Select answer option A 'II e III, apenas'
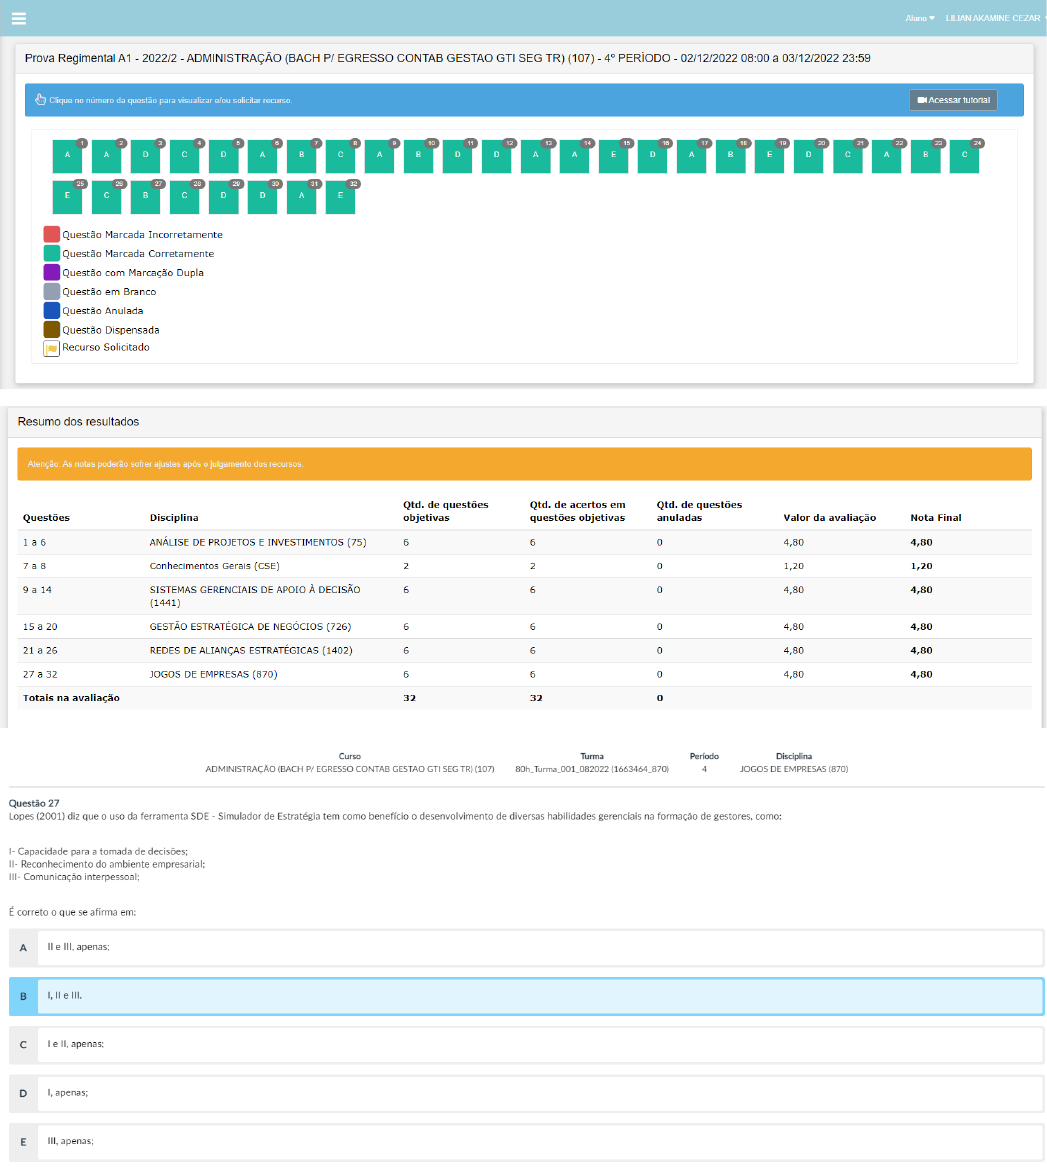1047x1167 pixels. (525, 946)
